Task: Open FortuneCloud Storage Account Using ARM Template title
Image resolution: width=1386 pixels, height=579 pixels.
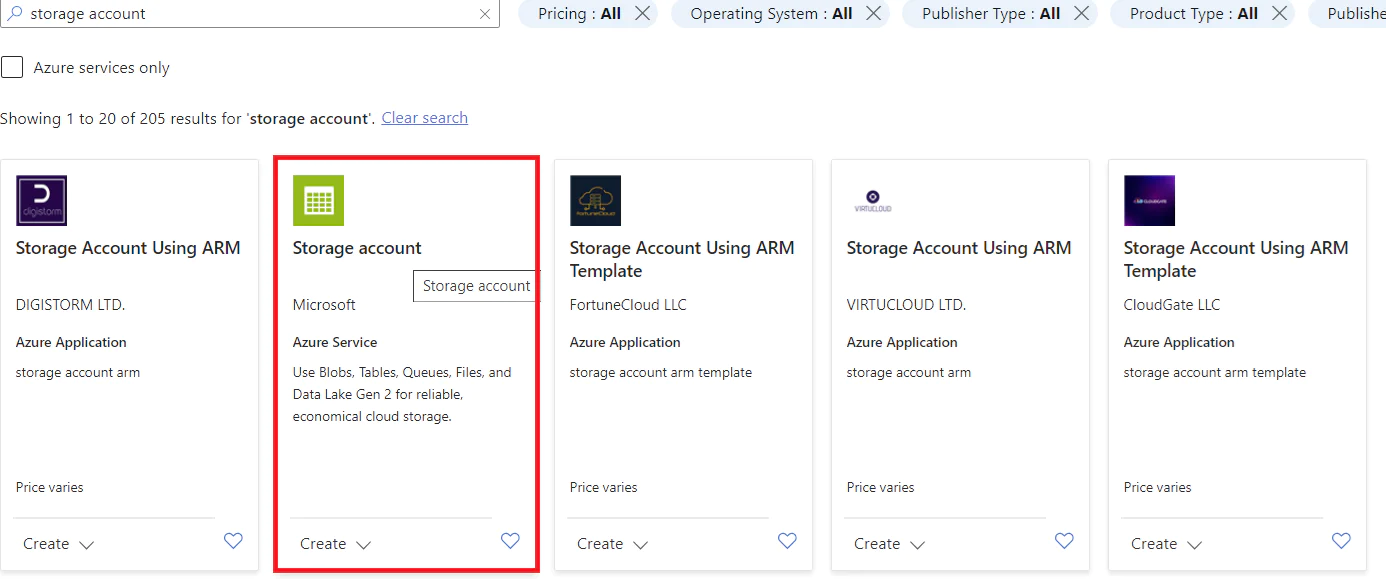Action: [x=682, y=259]
